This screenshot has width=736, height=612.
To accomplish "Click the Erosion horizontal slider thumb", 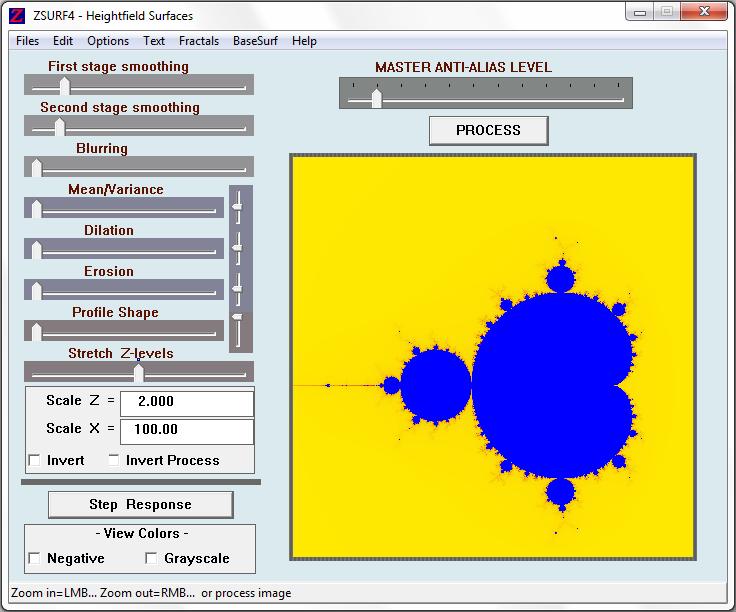I will [36, 291].
